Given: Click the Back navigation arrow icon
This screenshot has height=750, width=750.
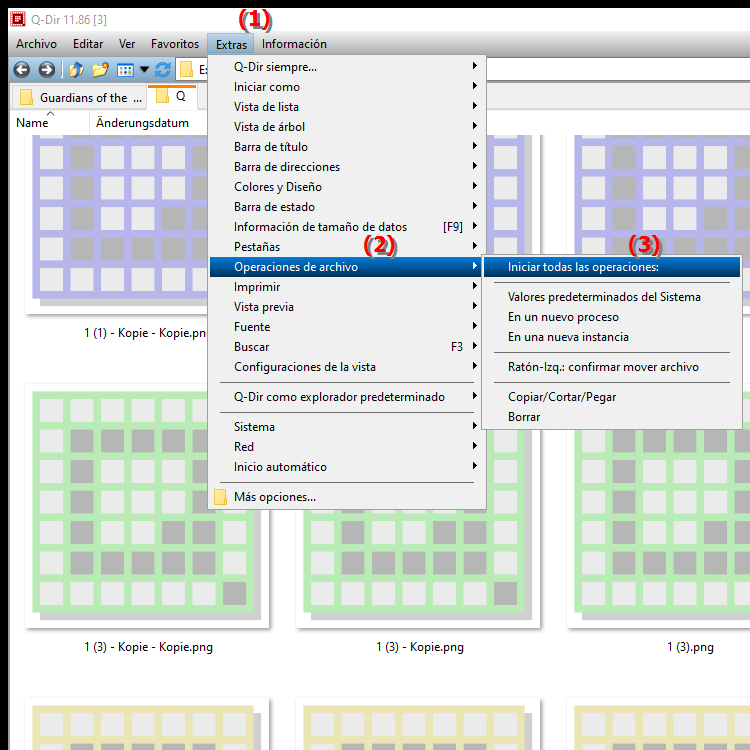Looking at the screenshot, I should [x=22, y=70].
